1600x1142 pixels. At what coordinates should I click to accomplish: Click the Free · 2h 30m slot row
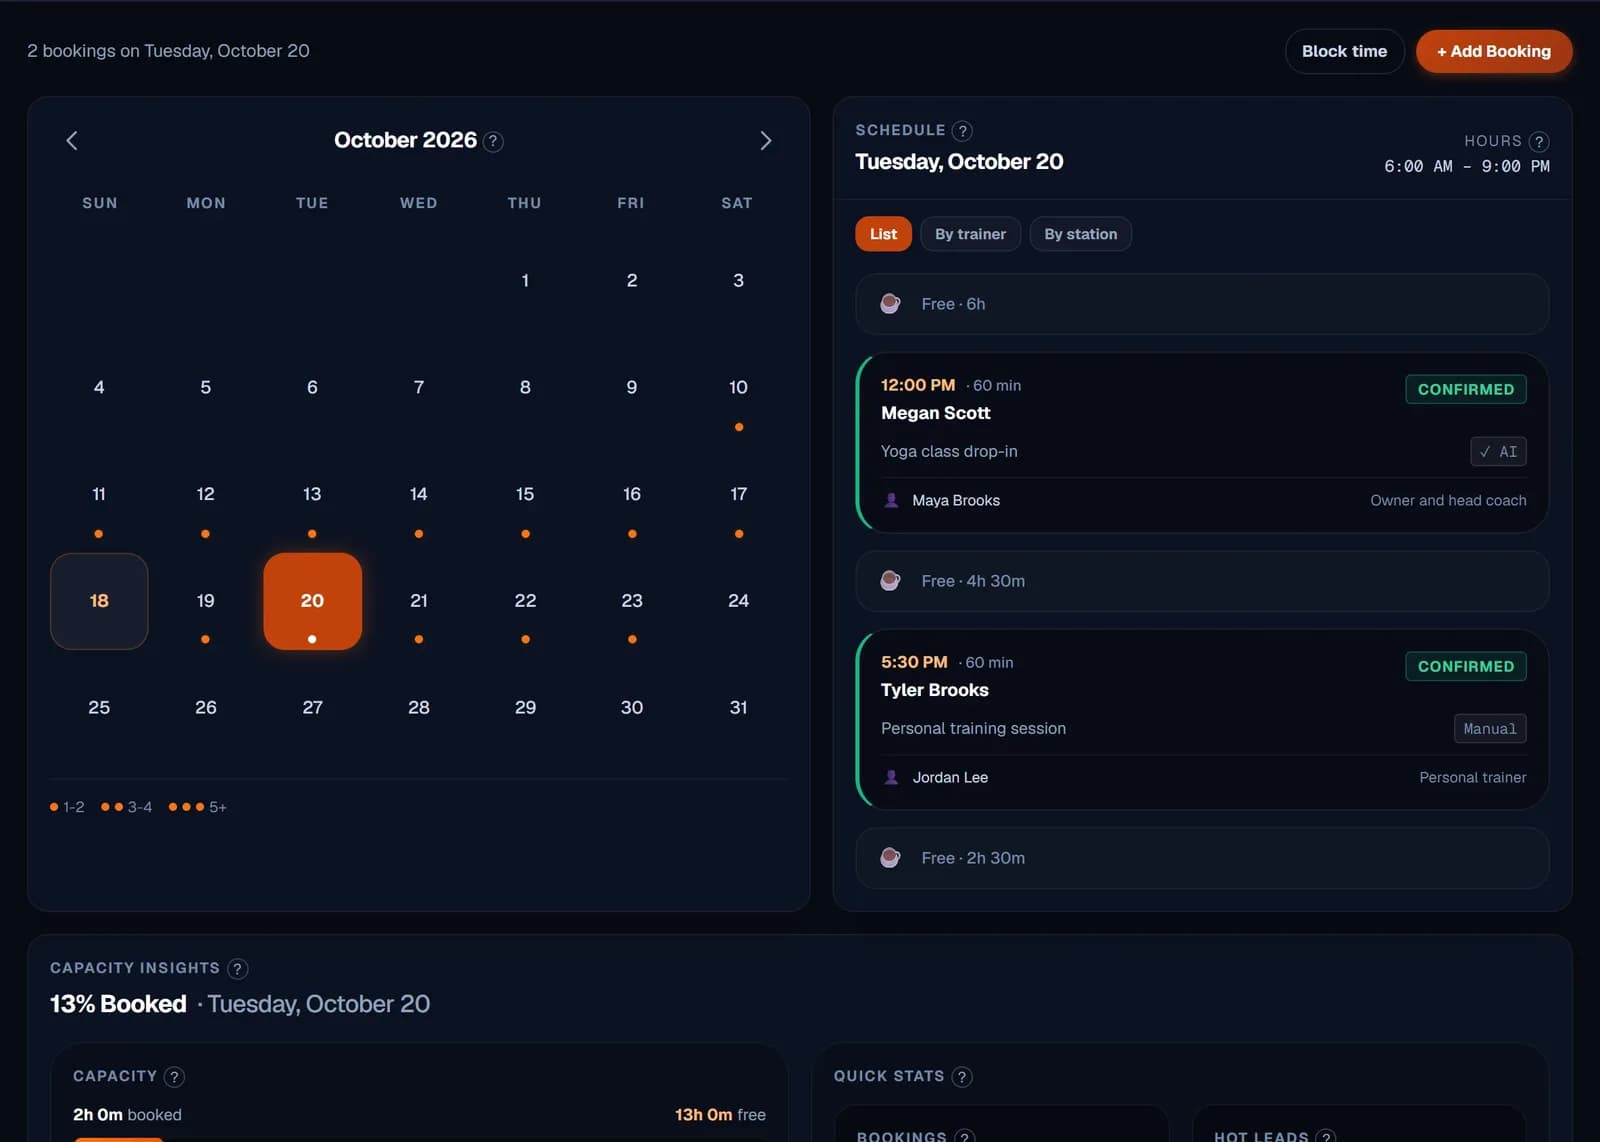(1202, 858)
